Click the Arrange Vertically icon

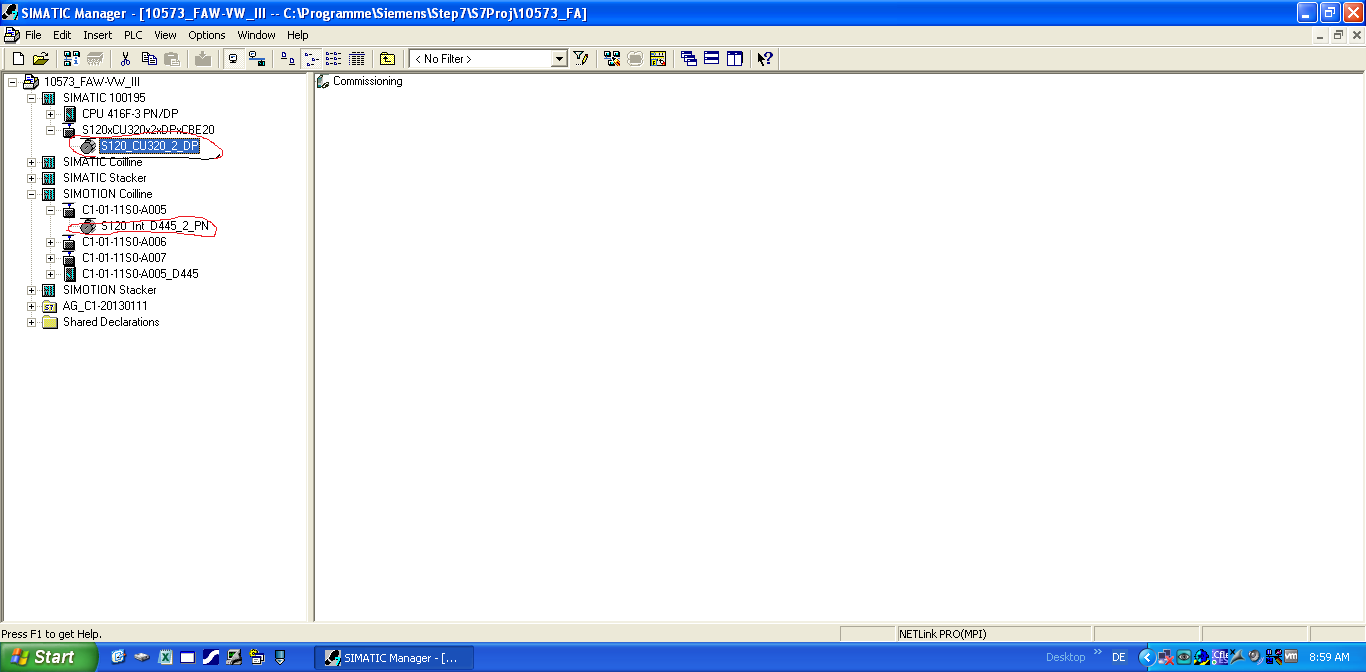point(735,59)
